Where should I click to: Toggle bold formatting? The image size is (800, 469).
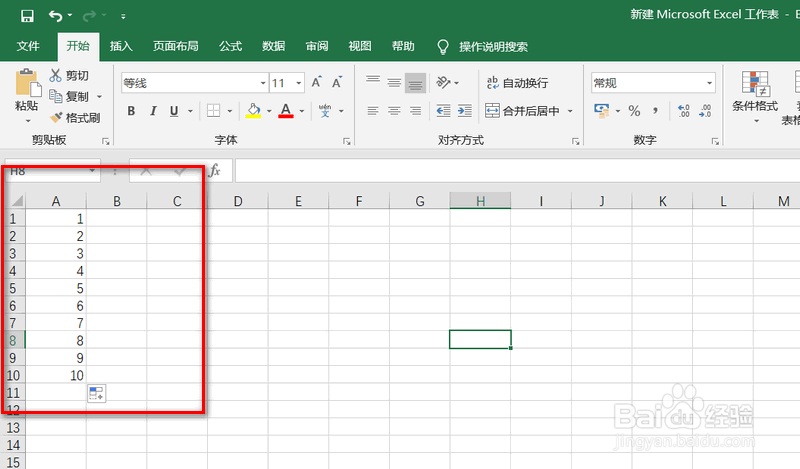pos(131,111)
